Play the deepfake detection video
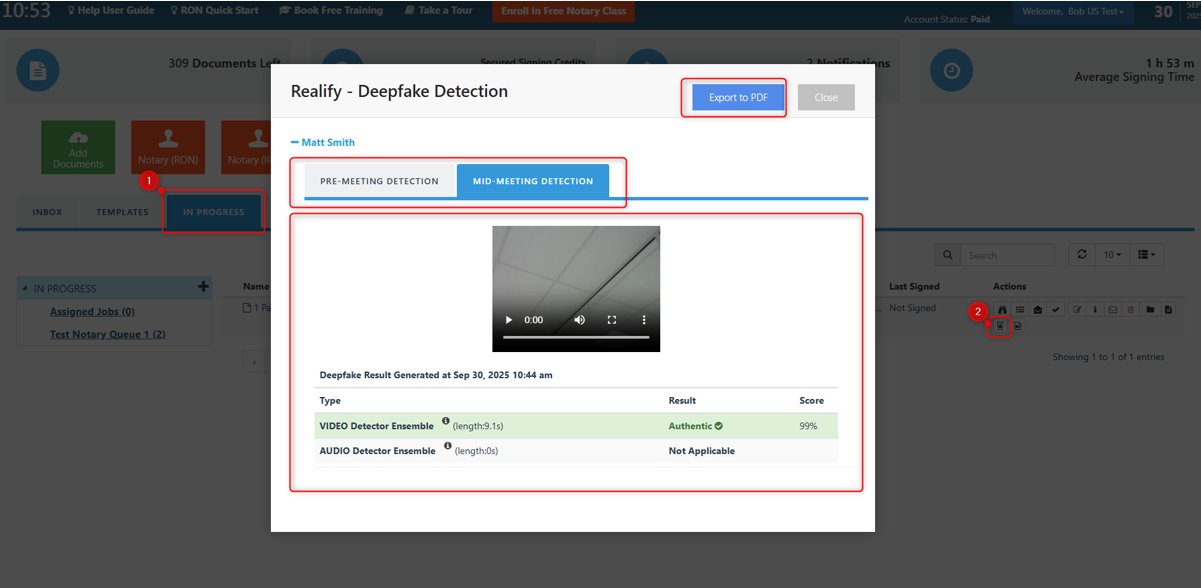The width and height of the screenshot is (1201, 588). (508, 320)
